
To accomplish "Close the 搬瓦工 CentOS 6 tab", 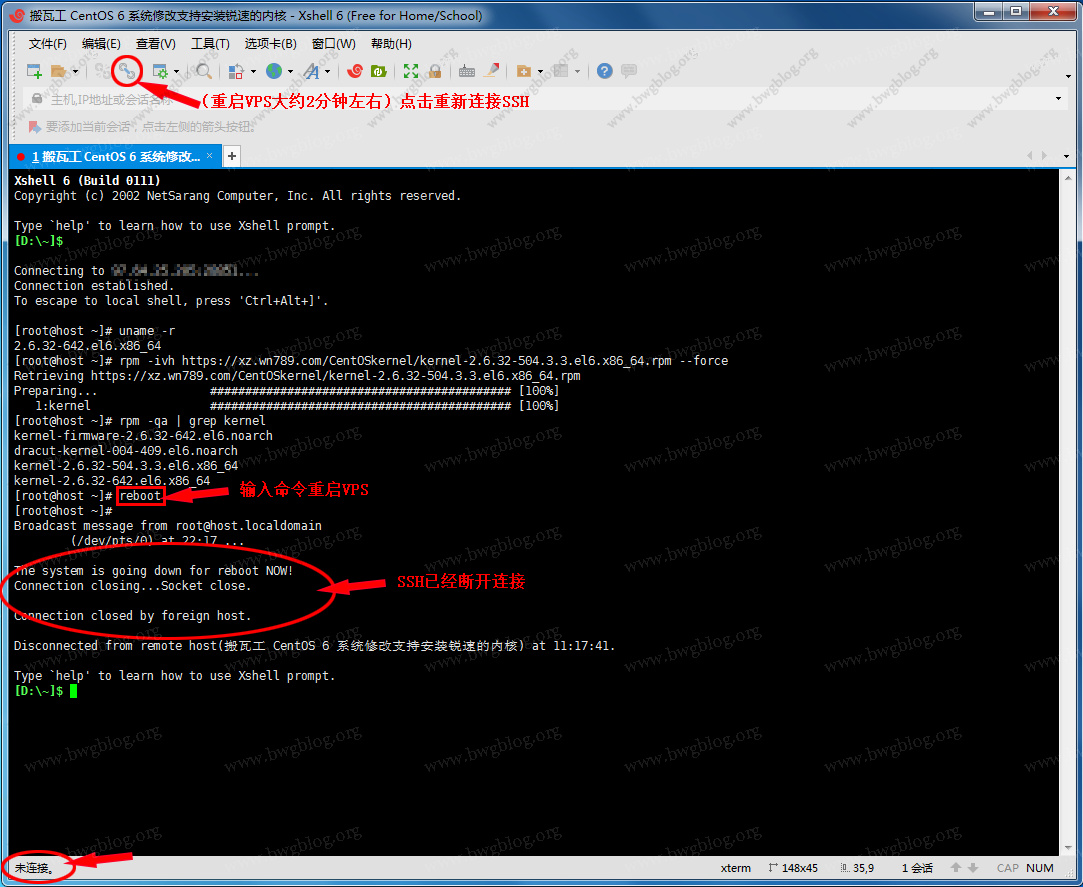I will pos(210,156).
